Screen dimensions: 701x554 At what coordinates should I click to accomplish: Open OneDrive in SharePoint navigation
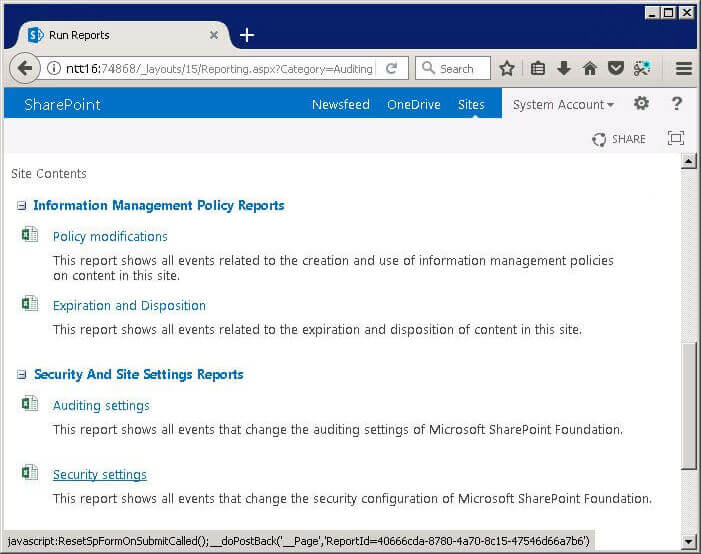(414, 105)
